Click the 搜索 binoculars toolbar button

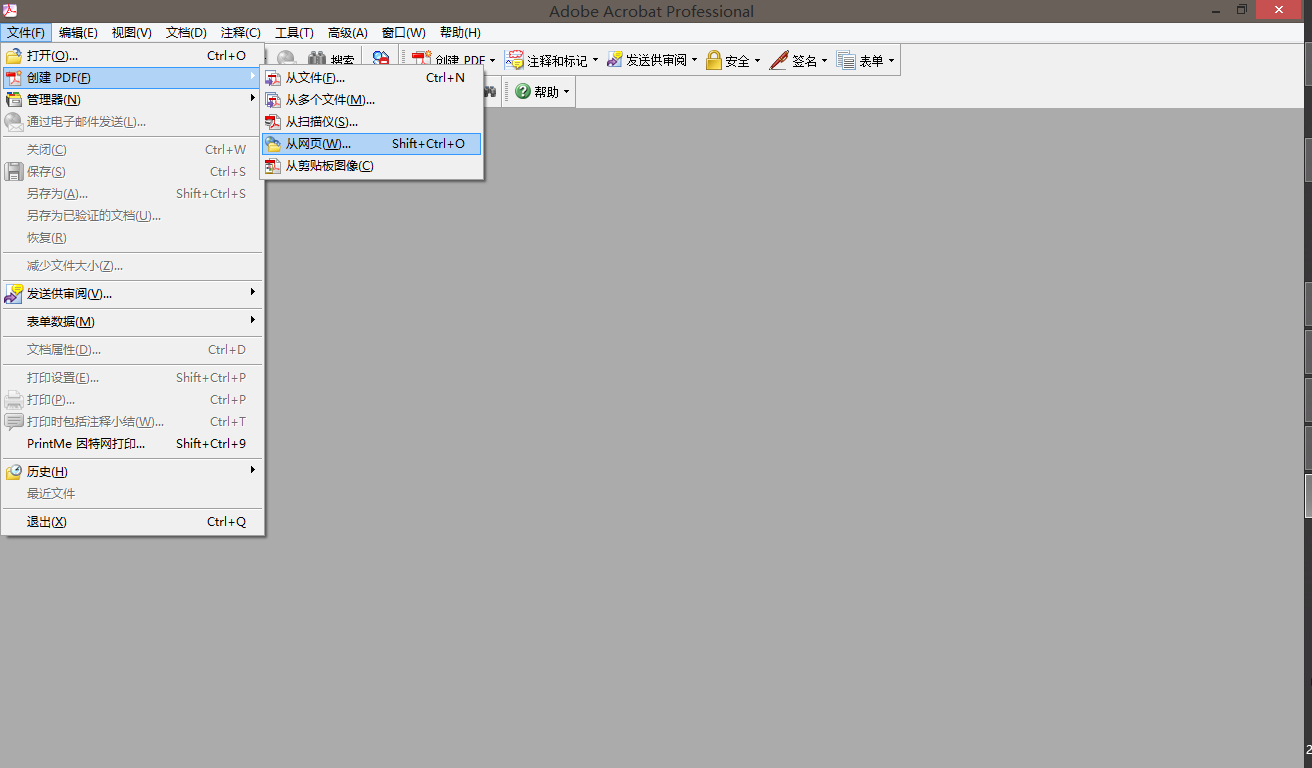331,60
